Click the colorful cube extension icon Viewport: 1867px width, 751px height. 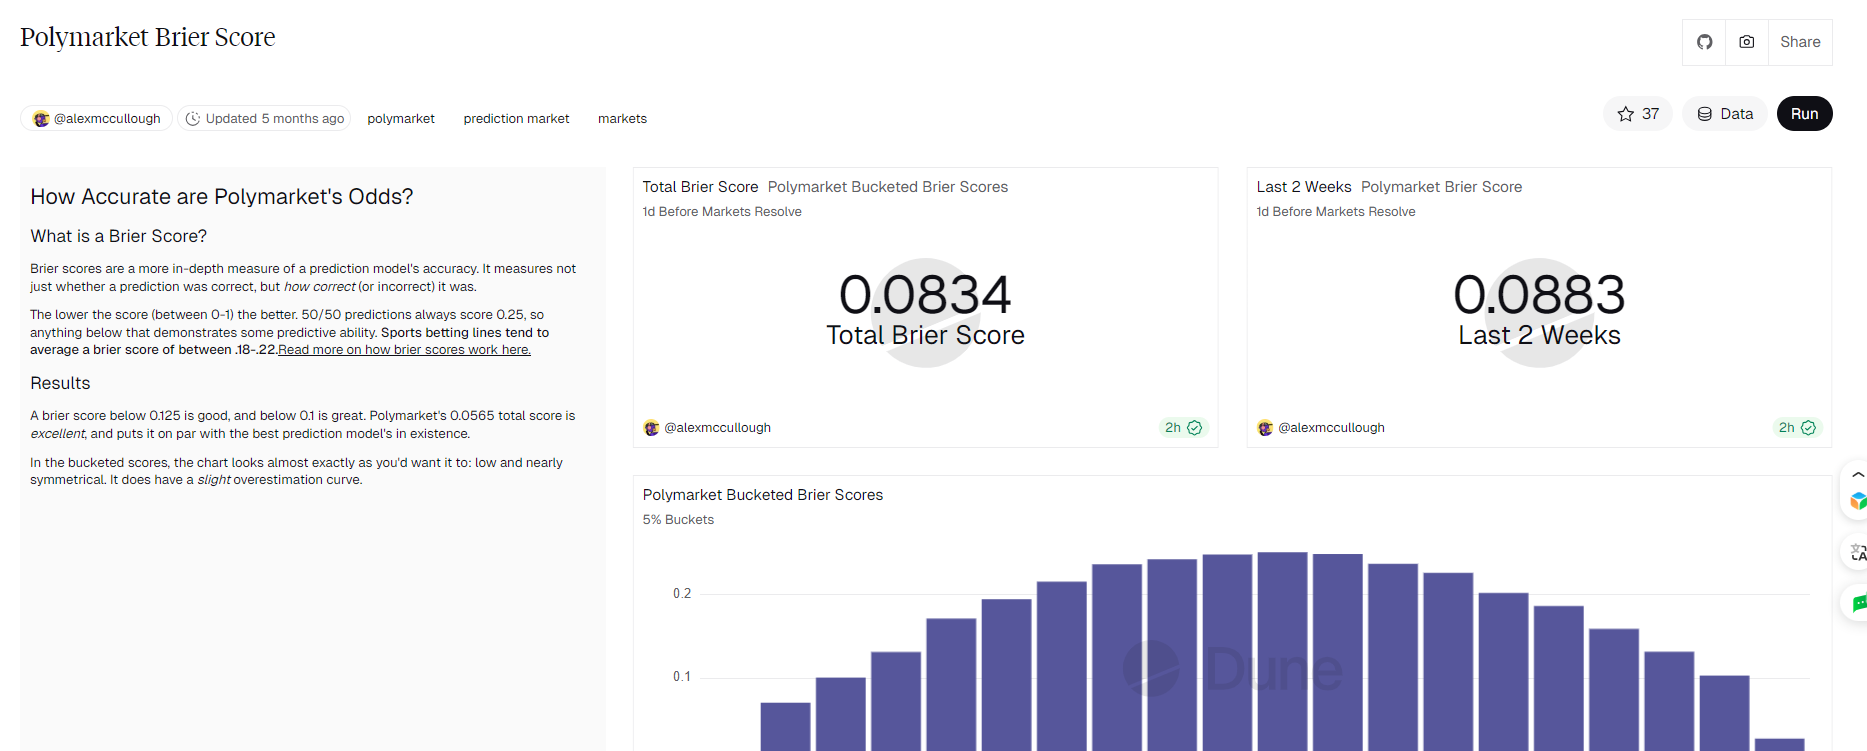click(x=1857, y=501)
